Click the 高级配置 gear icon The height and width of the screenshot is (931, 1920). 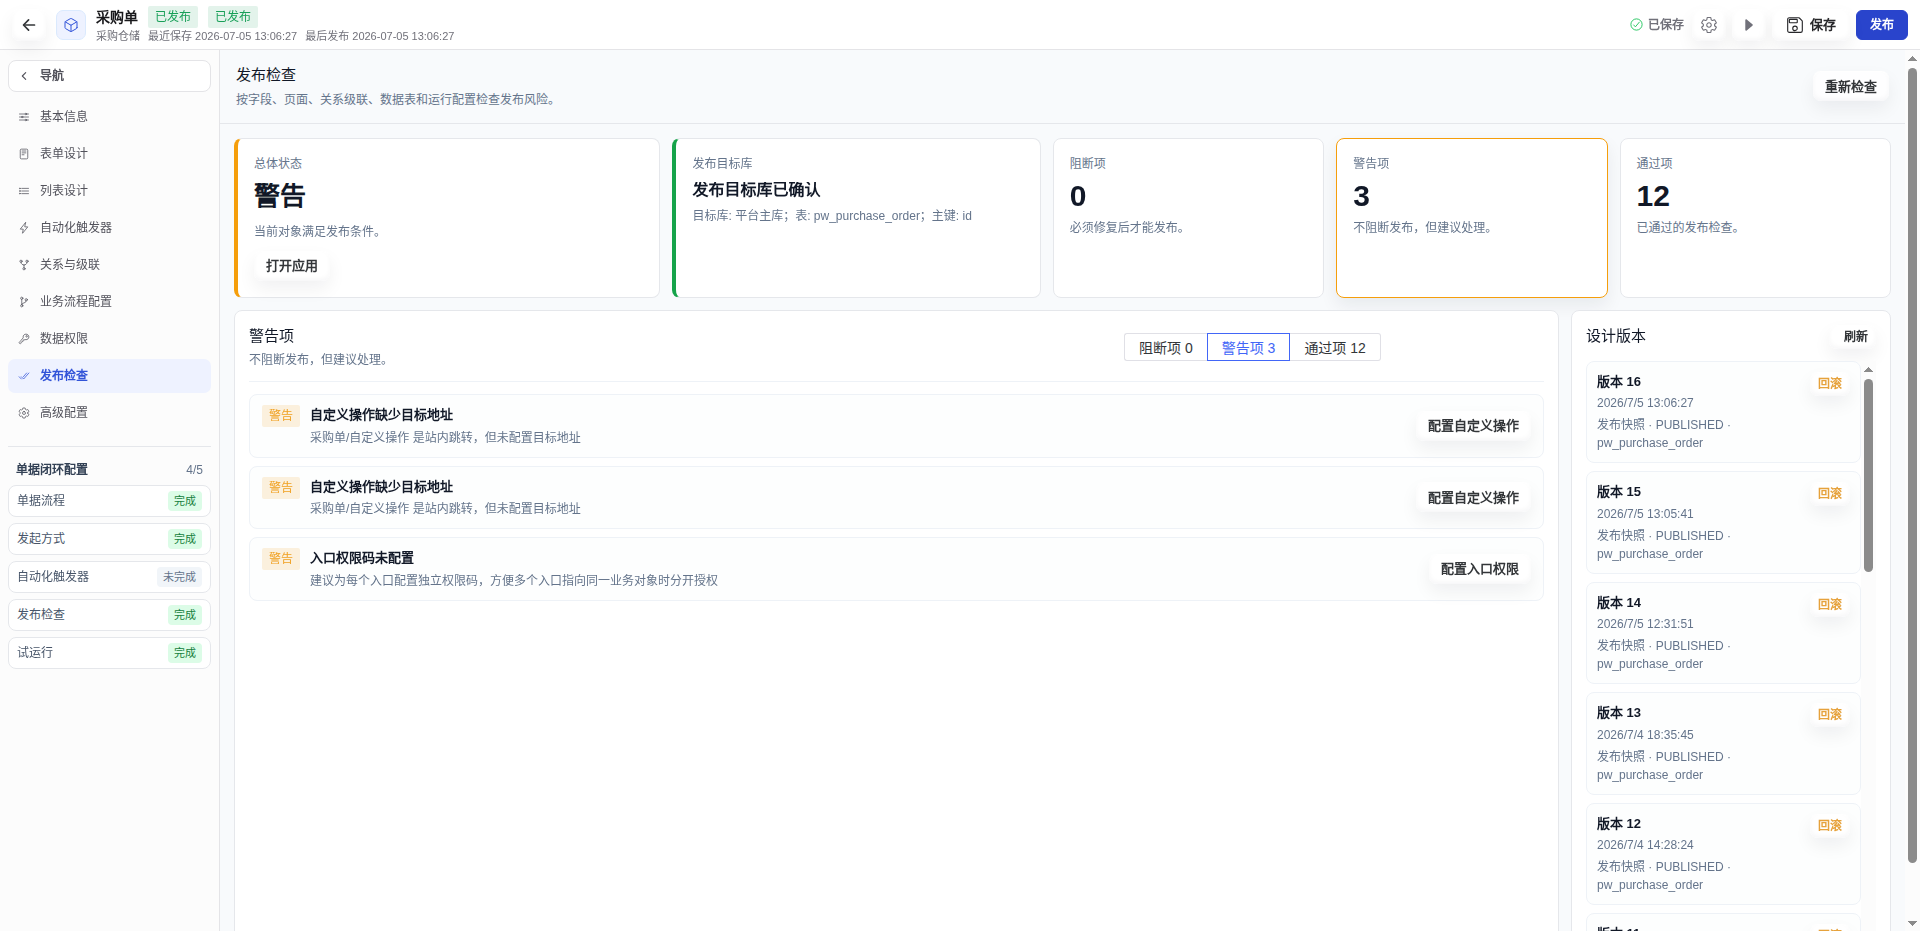pyautogui.click(x=24, y=413)
